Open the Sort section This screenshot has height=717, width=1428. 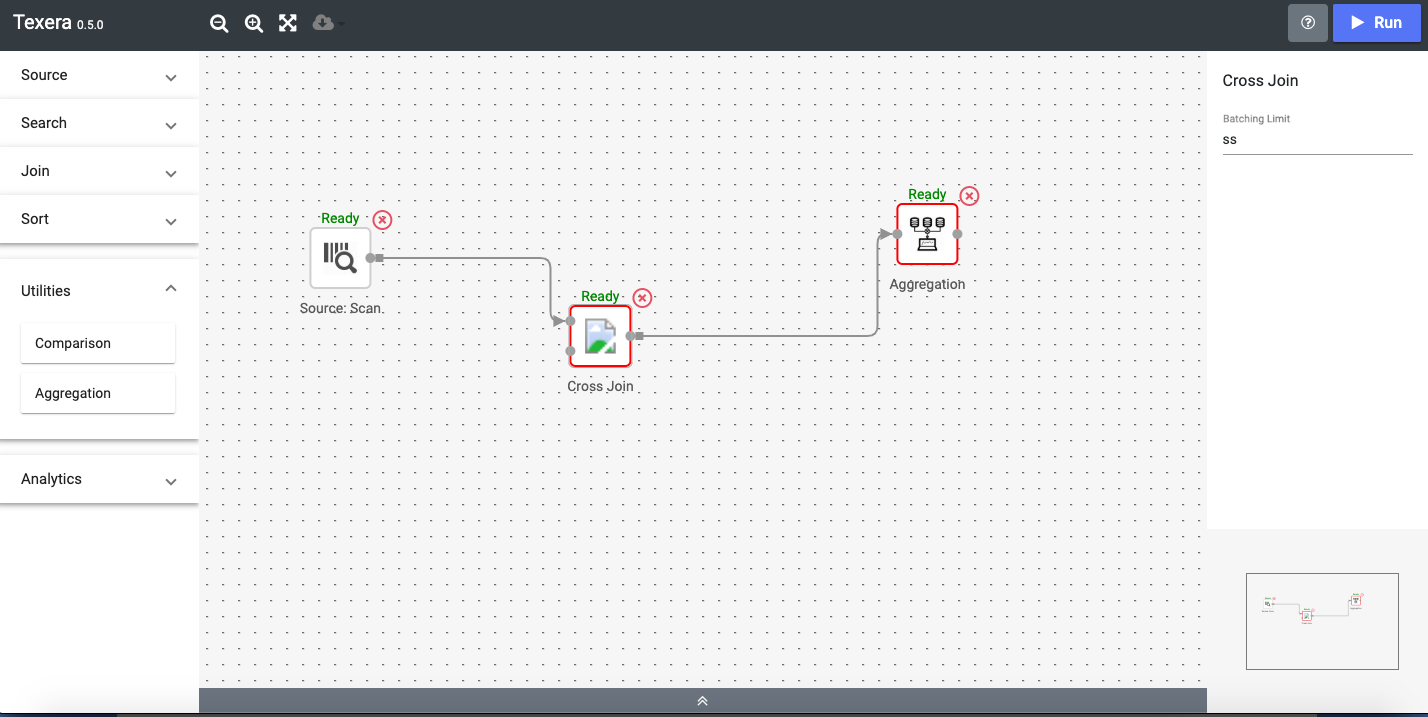coord(97,218)
